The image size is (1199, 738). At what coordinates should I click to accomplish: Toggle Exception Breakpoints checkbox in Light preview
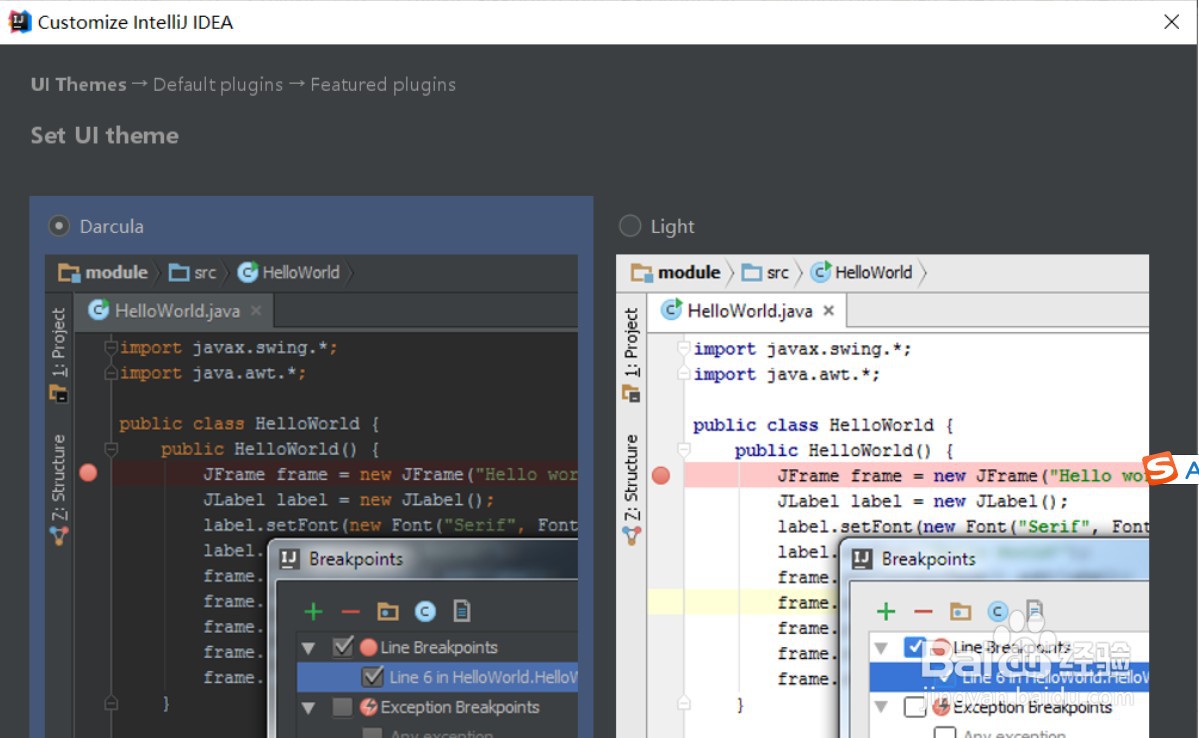coord(915,707)
